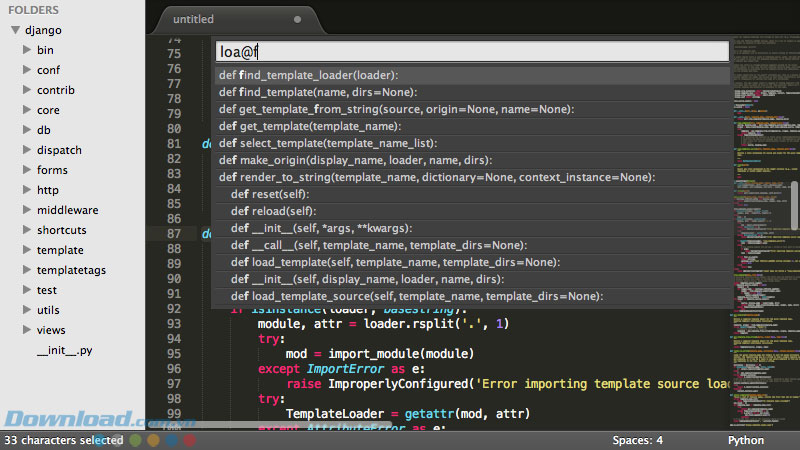This screenshot has height=450, width=800.
Task: Open the Spaces: 4 indentation selector
Action: coord(637,440)
